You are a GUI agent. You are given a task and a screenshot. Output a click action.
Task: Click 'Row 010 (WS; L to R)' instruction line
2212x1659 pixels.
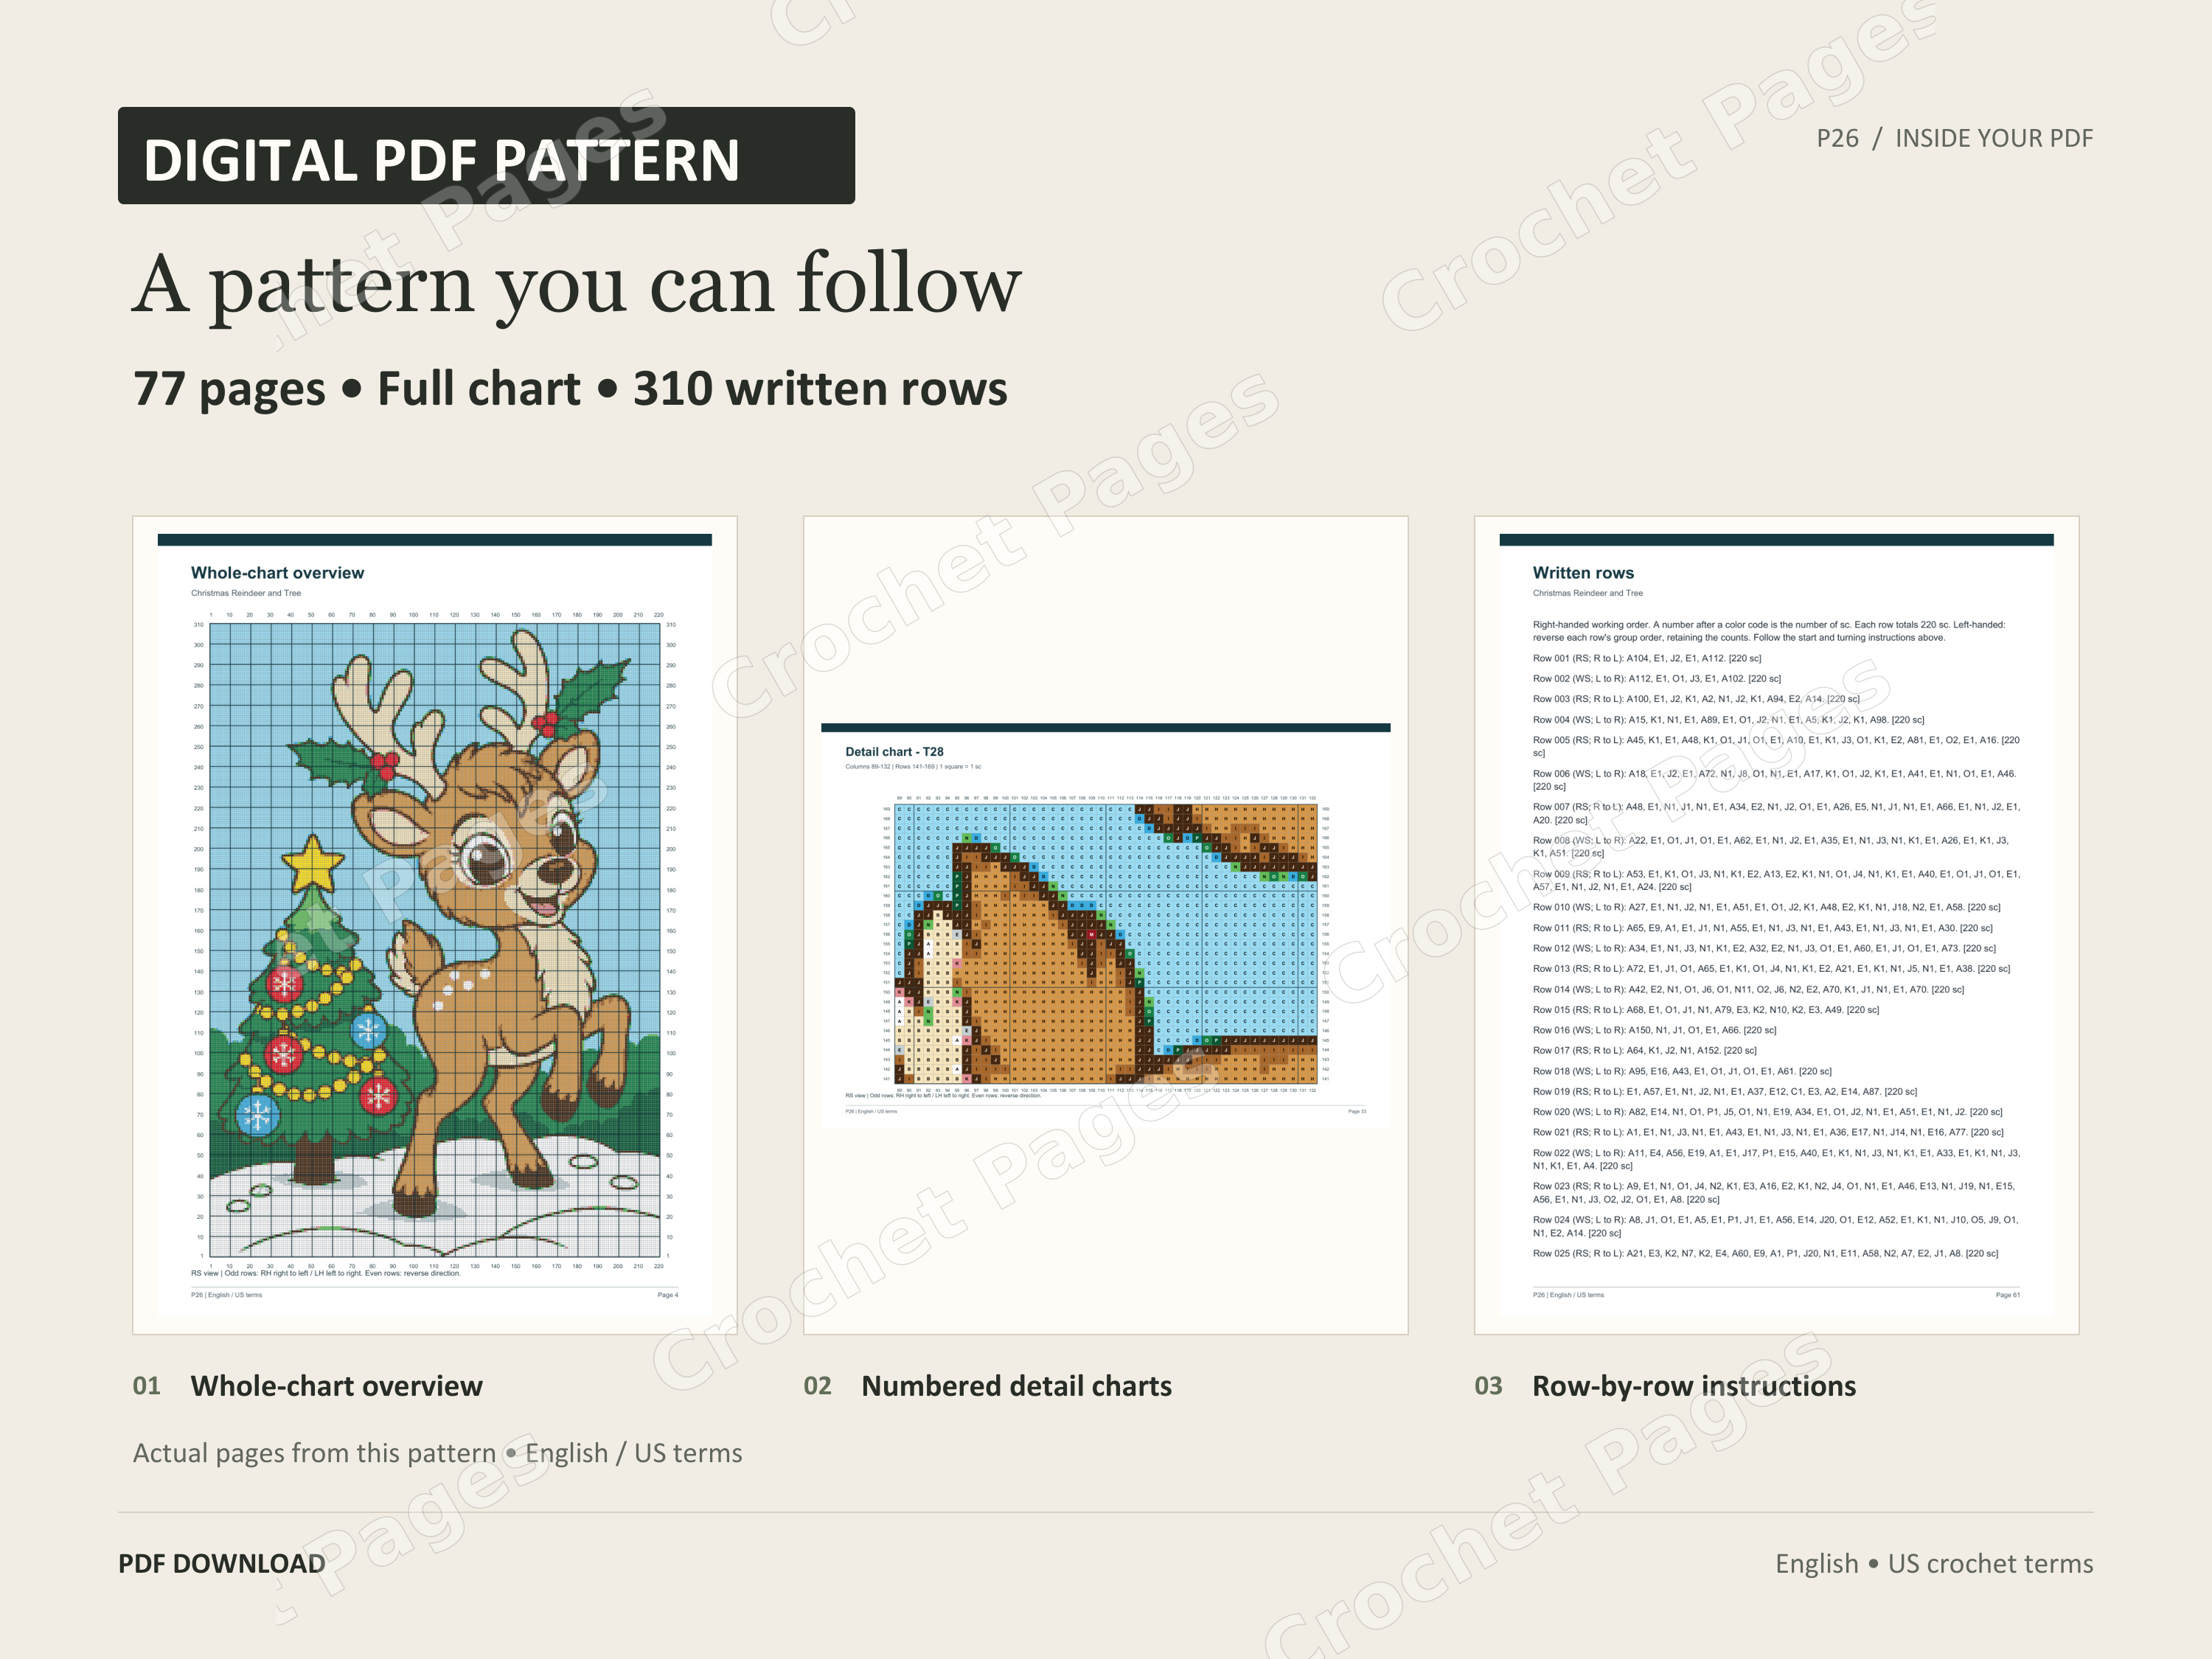[1766, 907]
